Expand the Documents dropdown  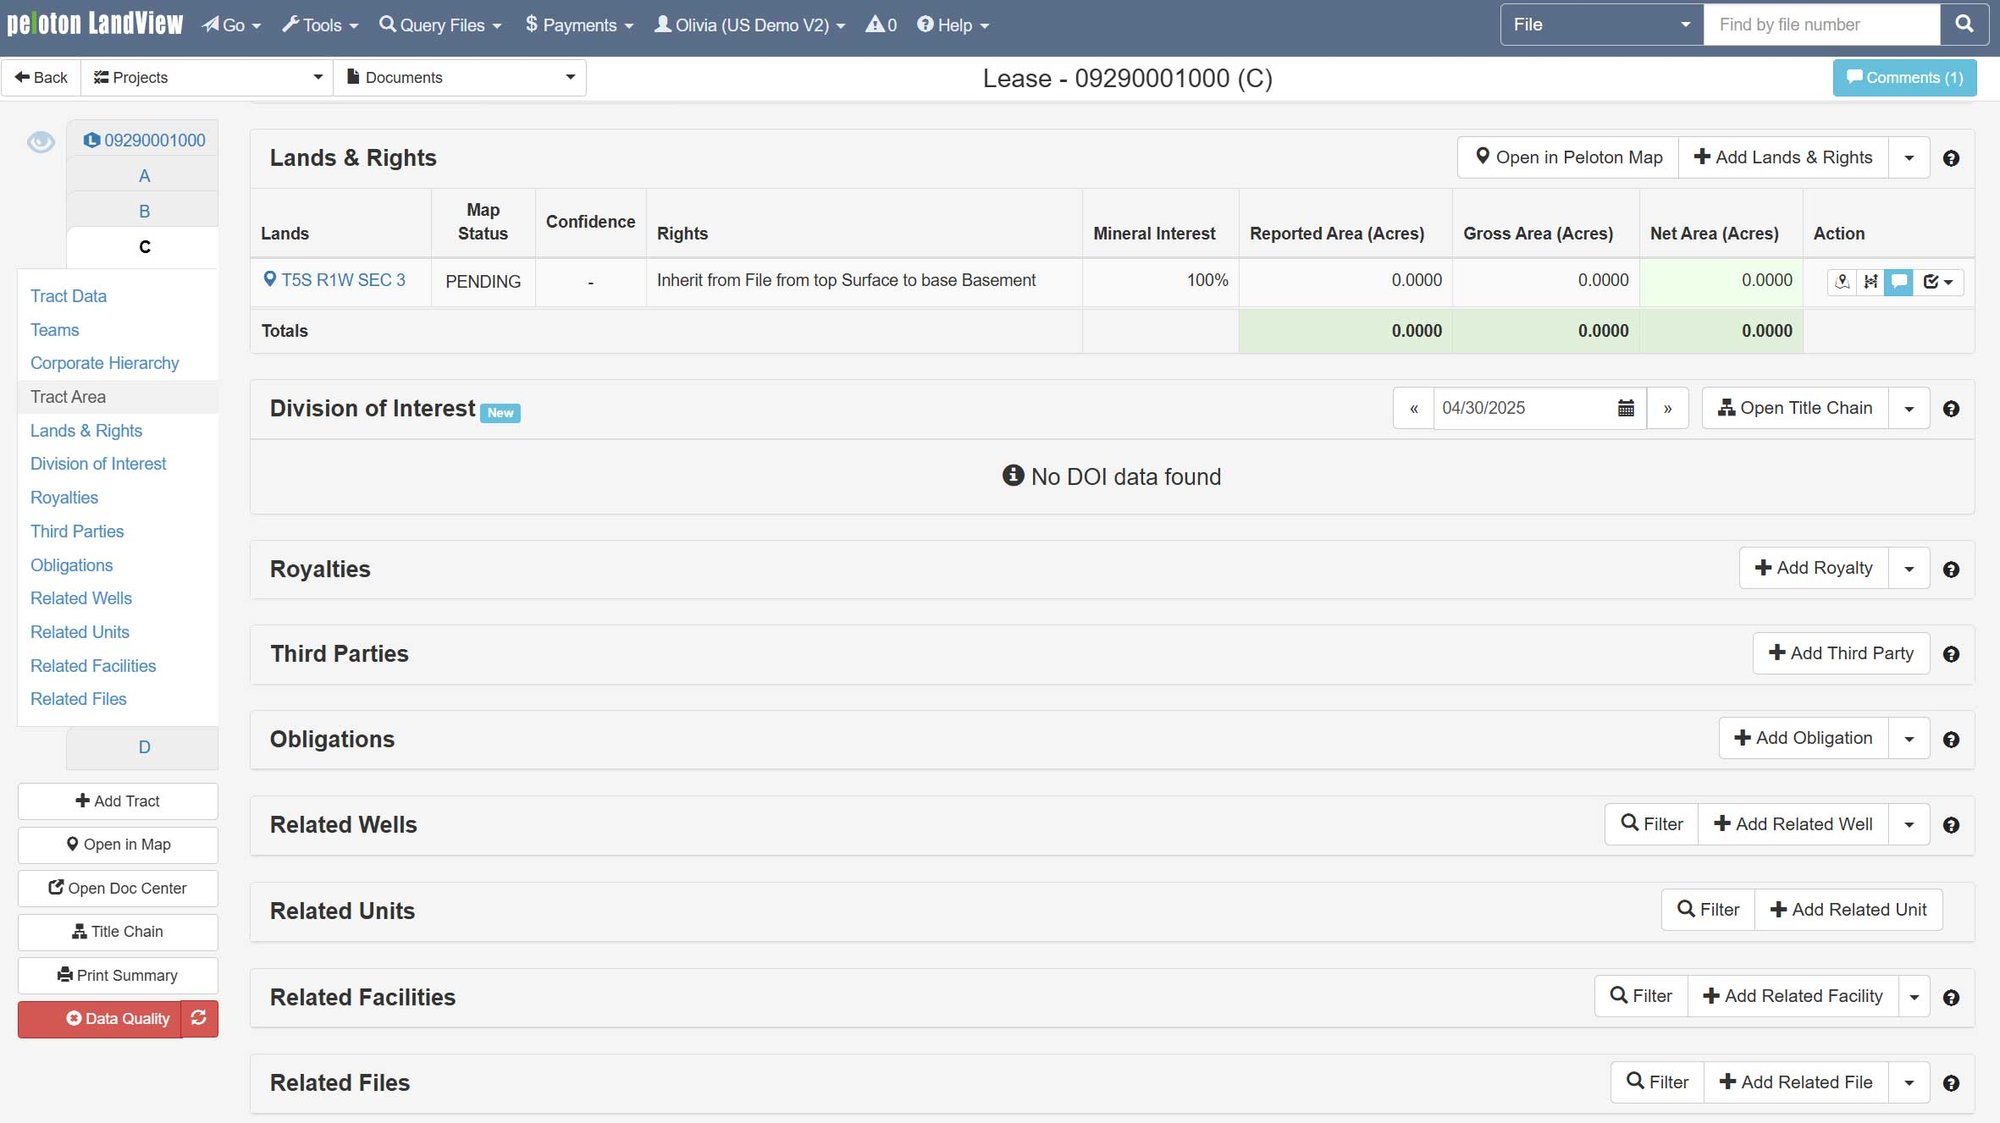461,77
